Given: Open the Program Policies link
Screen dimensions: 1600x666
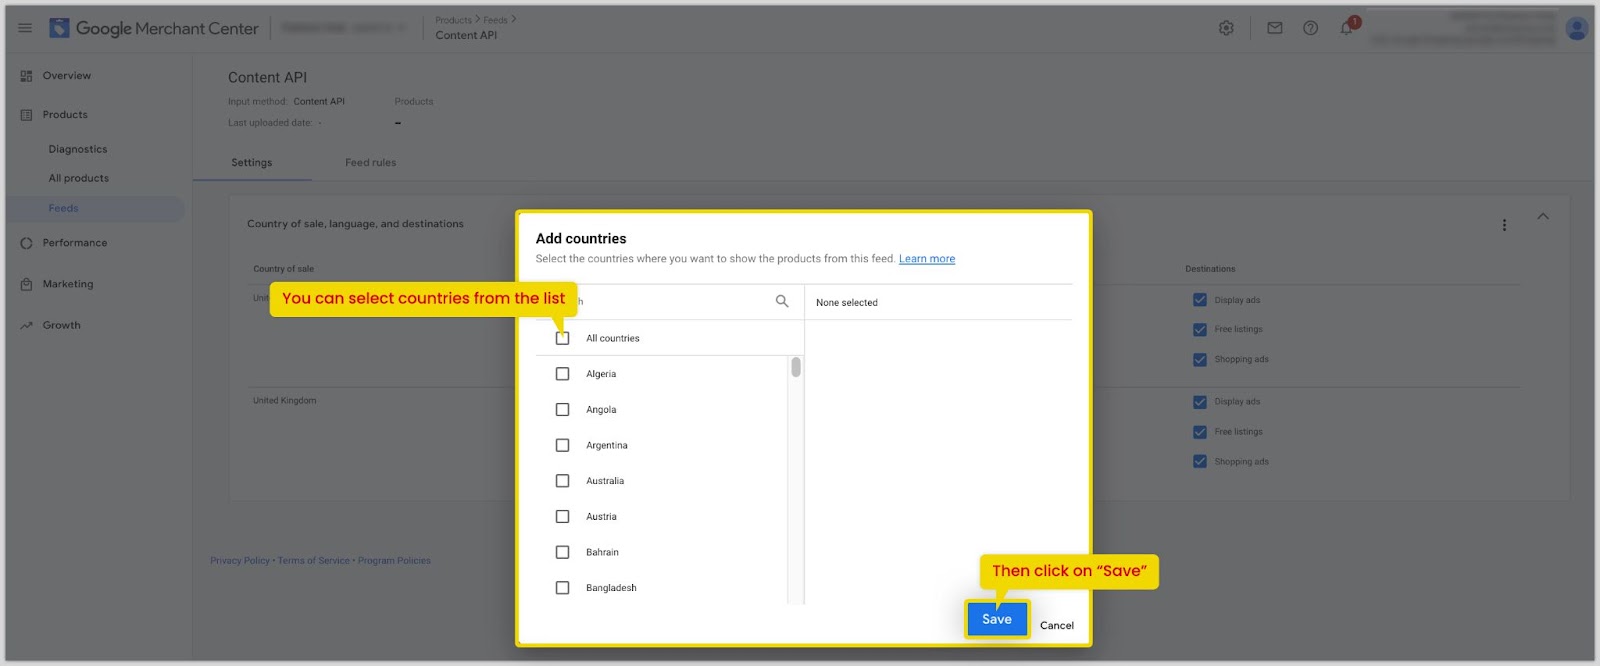Looking at the screenshot, I should coord(394,561).
